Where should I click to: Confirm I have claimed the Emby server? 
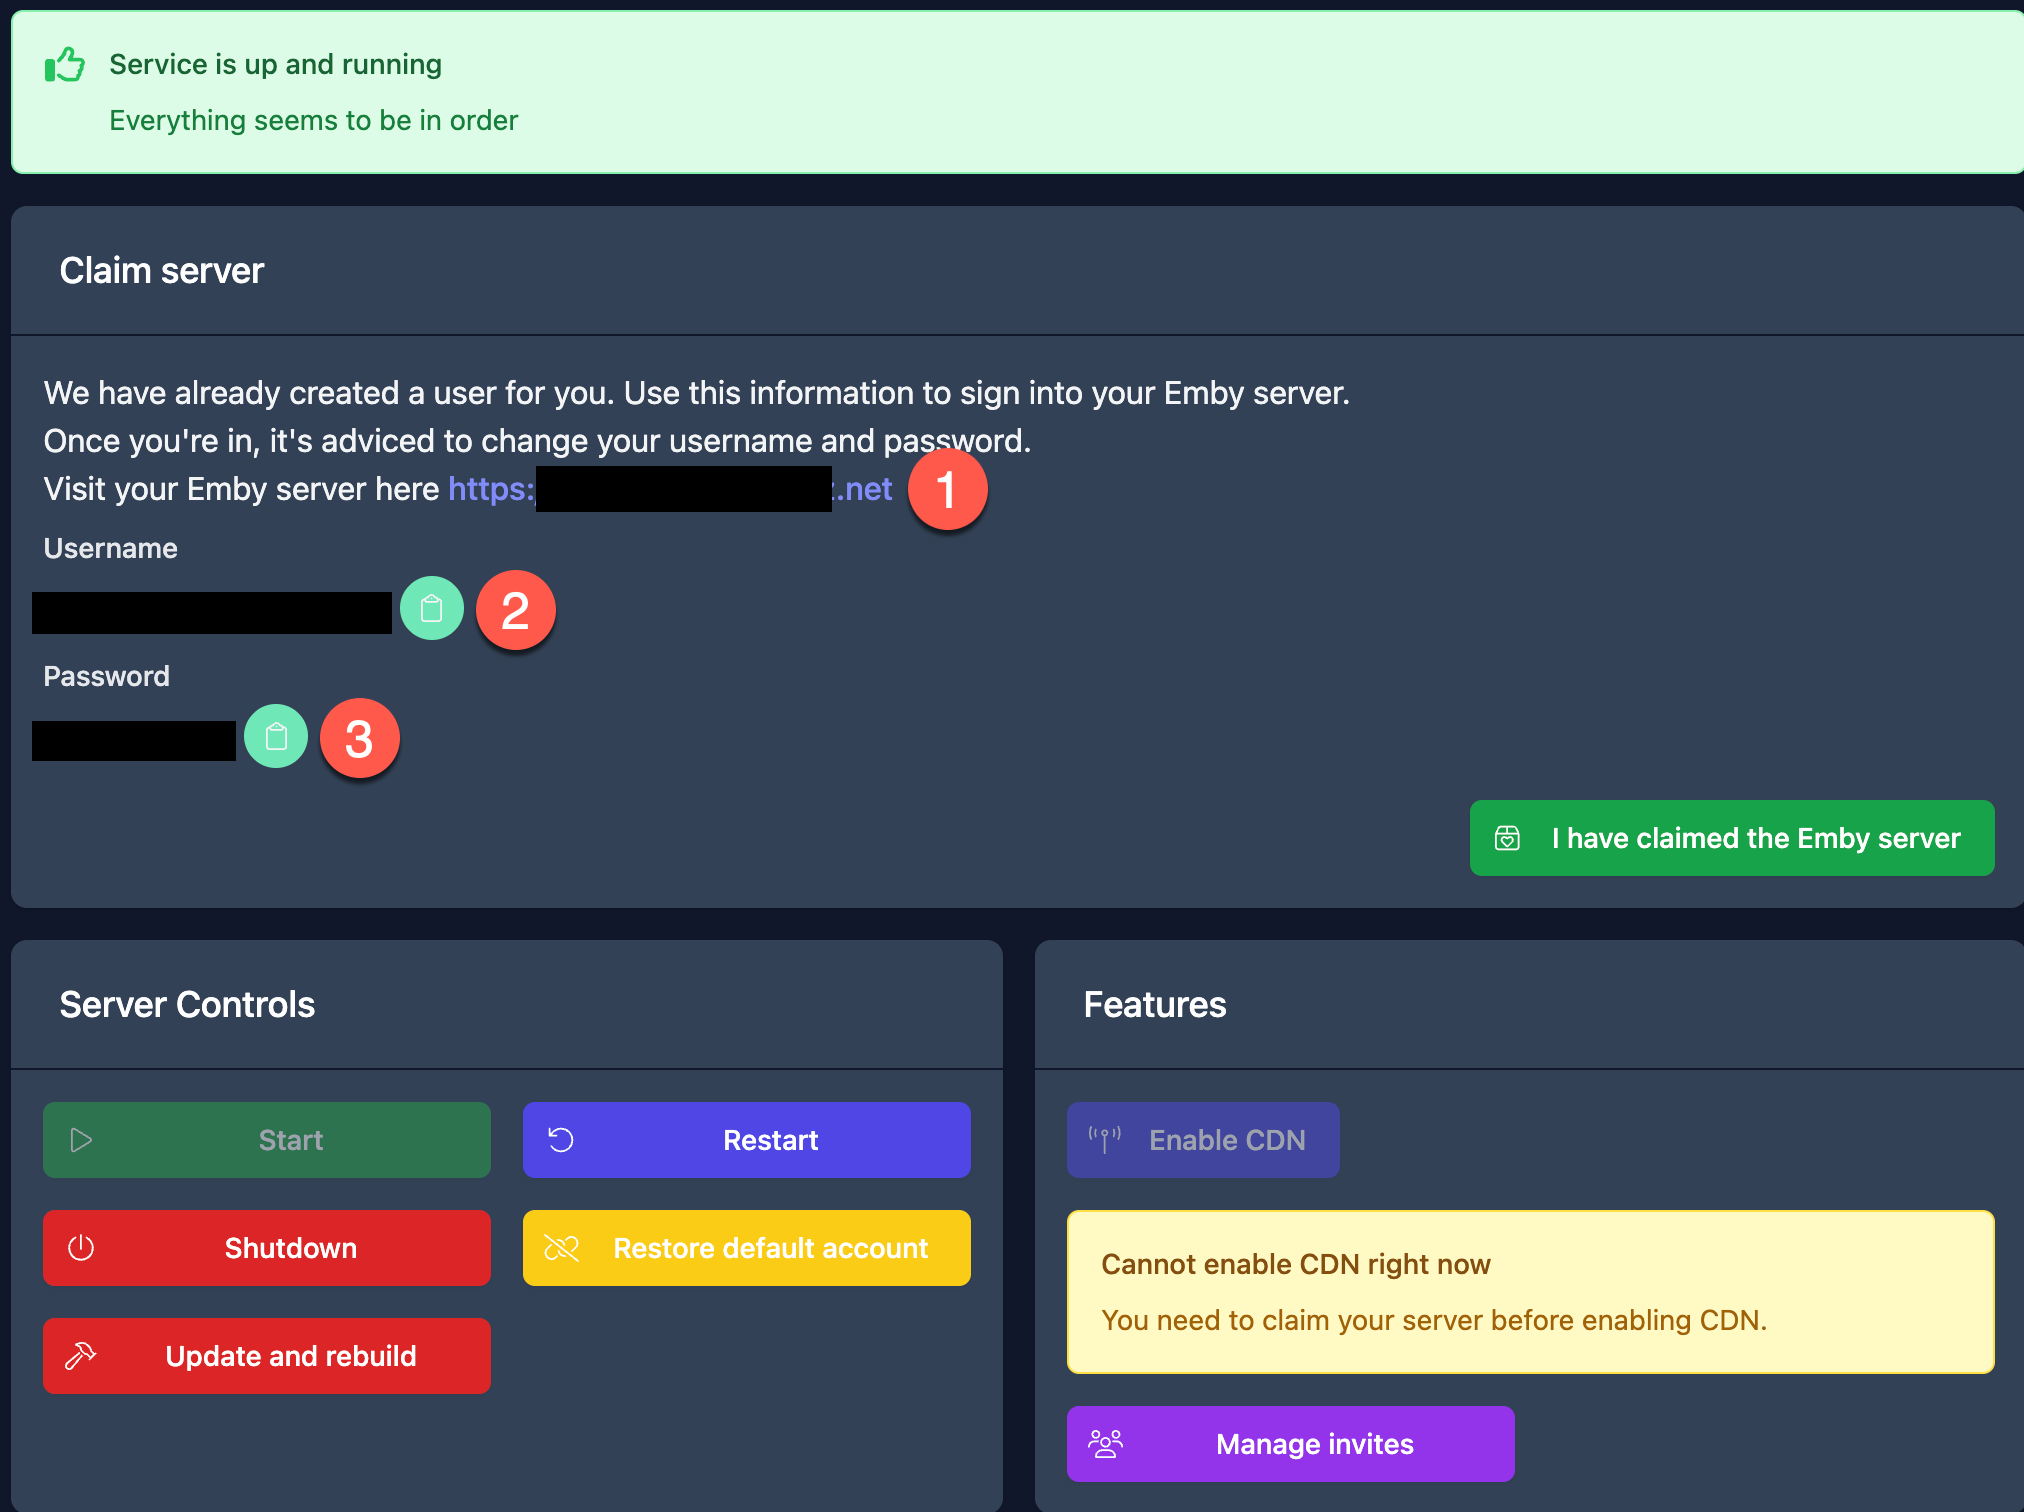1732,838
